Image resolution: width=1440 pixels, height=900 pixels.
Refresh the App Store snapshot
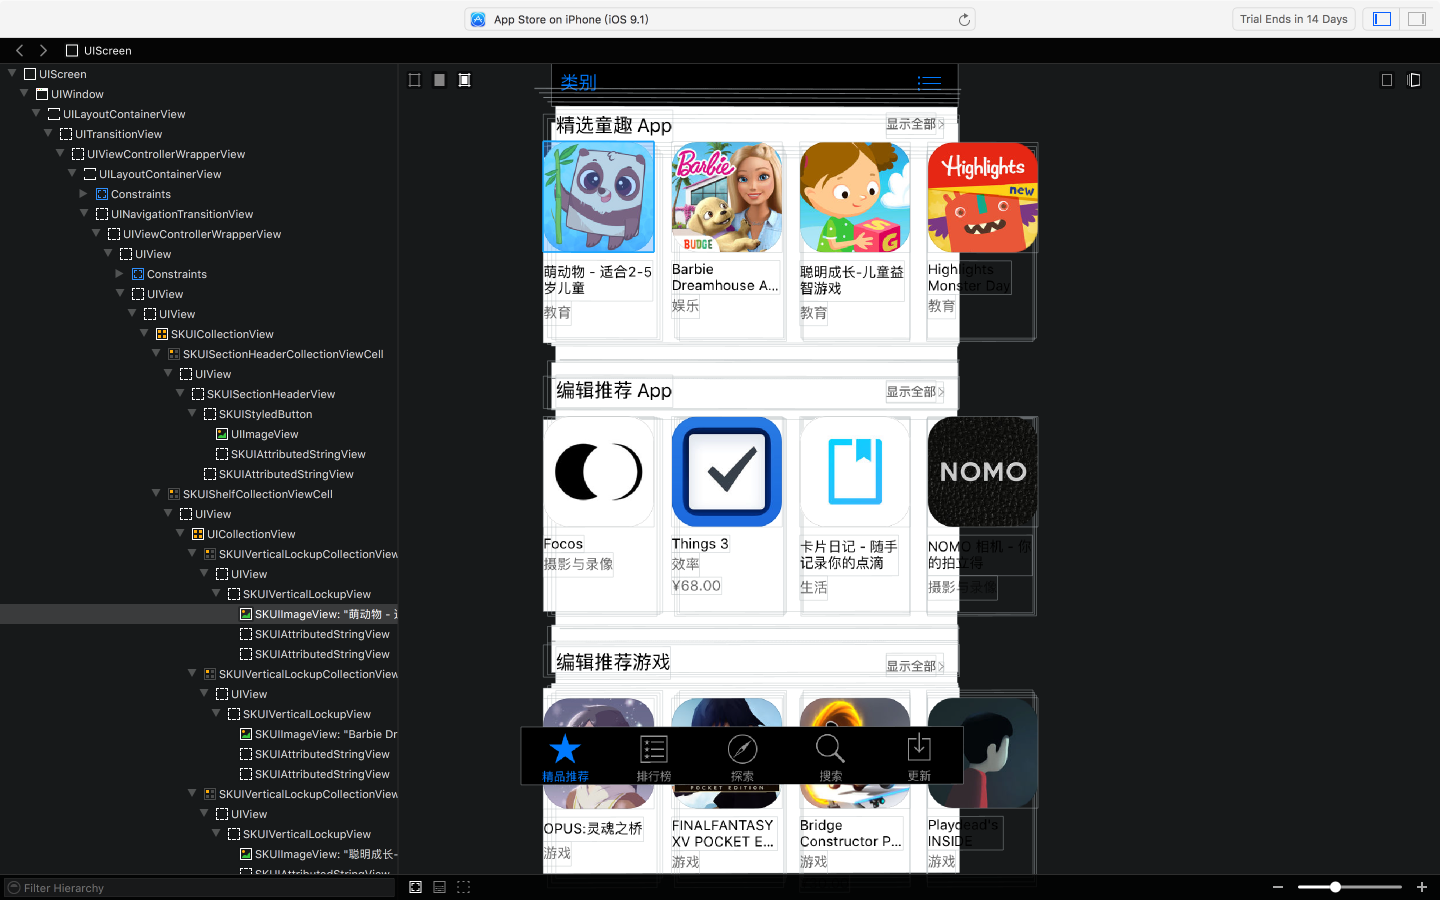(964, 19)
